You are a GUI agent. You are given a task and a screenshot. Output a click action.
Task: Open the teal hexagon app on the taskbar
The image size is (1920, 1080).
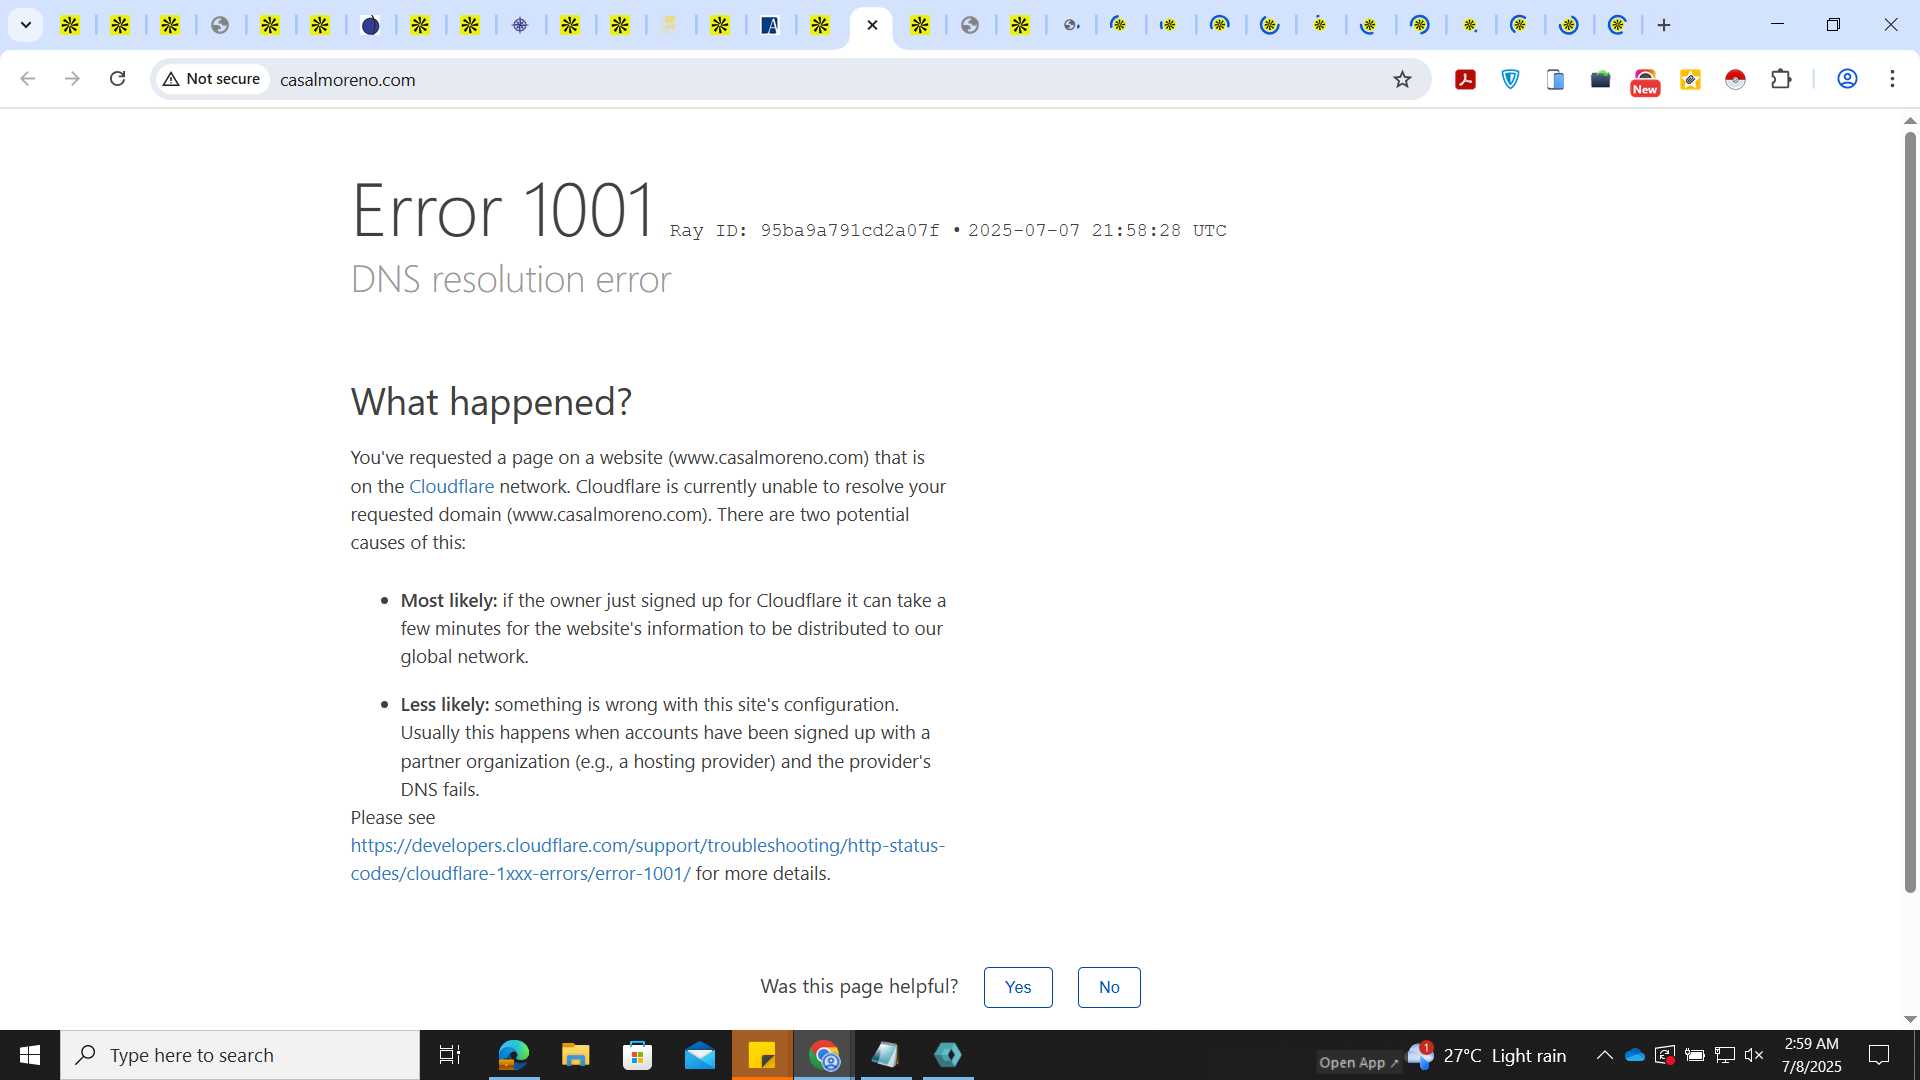(948, 1055)
